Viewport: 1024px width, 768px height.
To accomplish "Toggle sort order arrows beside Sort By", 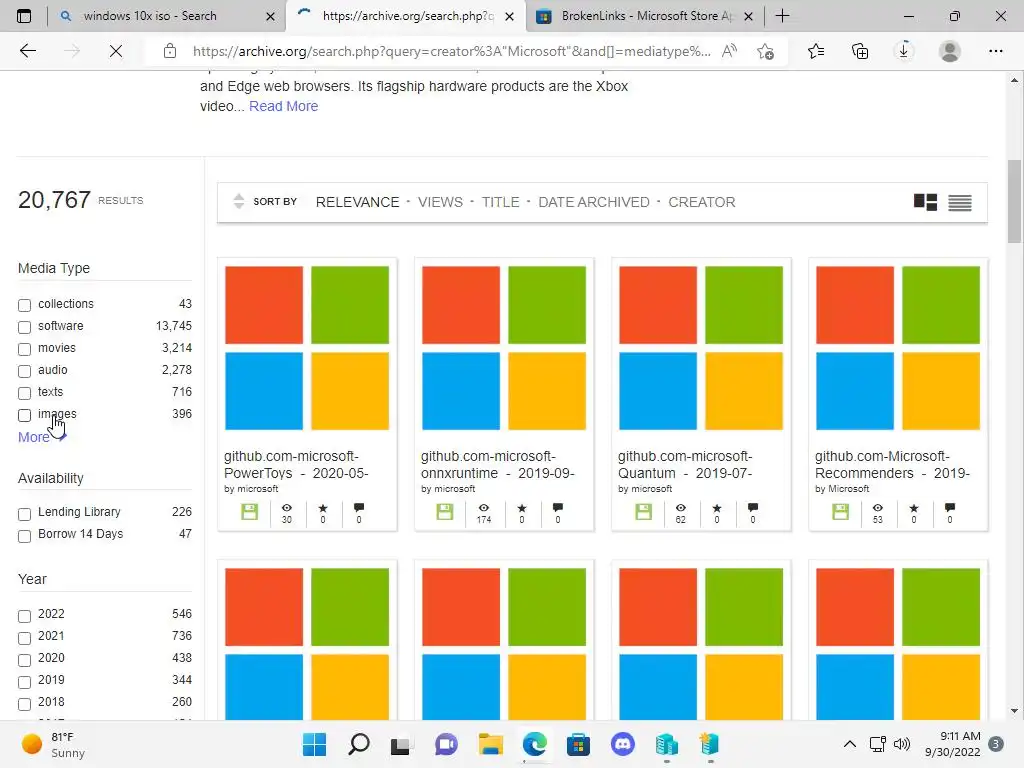I will [239, 202].
